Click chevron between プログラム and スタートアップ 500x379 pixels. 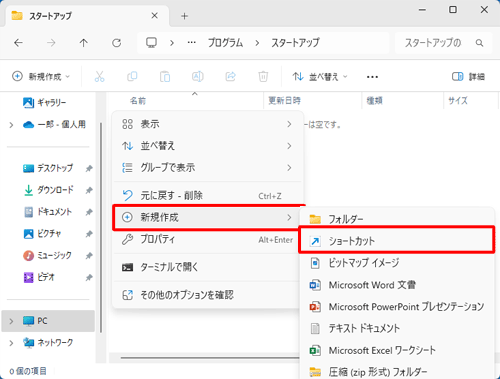coord(257,43)
